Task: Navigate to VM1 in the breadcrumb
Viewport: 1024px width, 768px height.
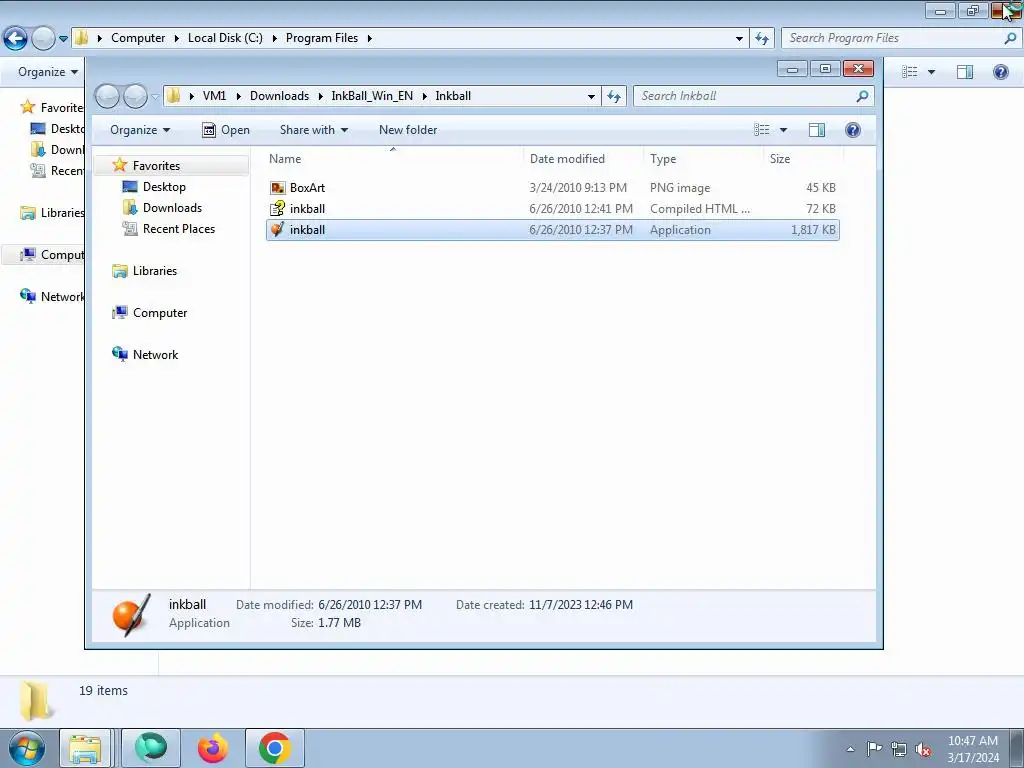Action: [x=214, y=96]
